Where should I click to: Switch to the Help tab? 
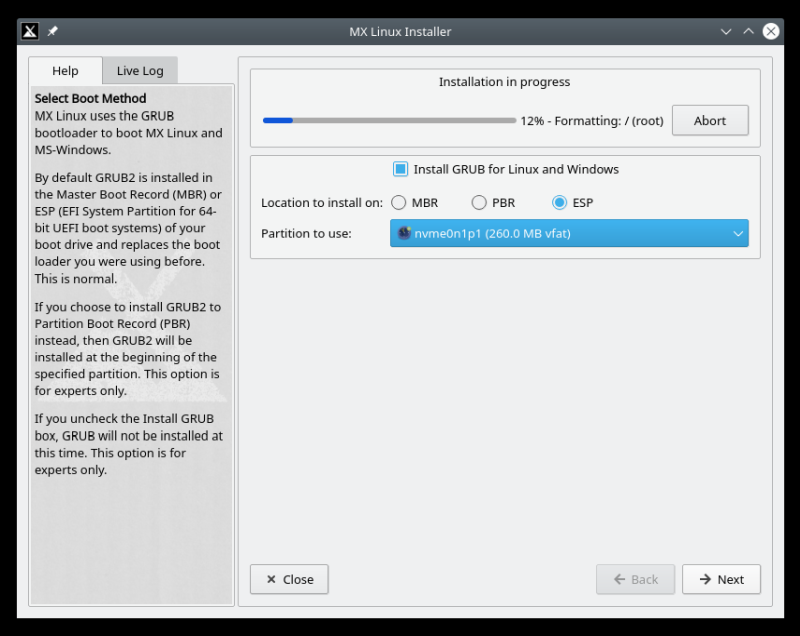66,70
